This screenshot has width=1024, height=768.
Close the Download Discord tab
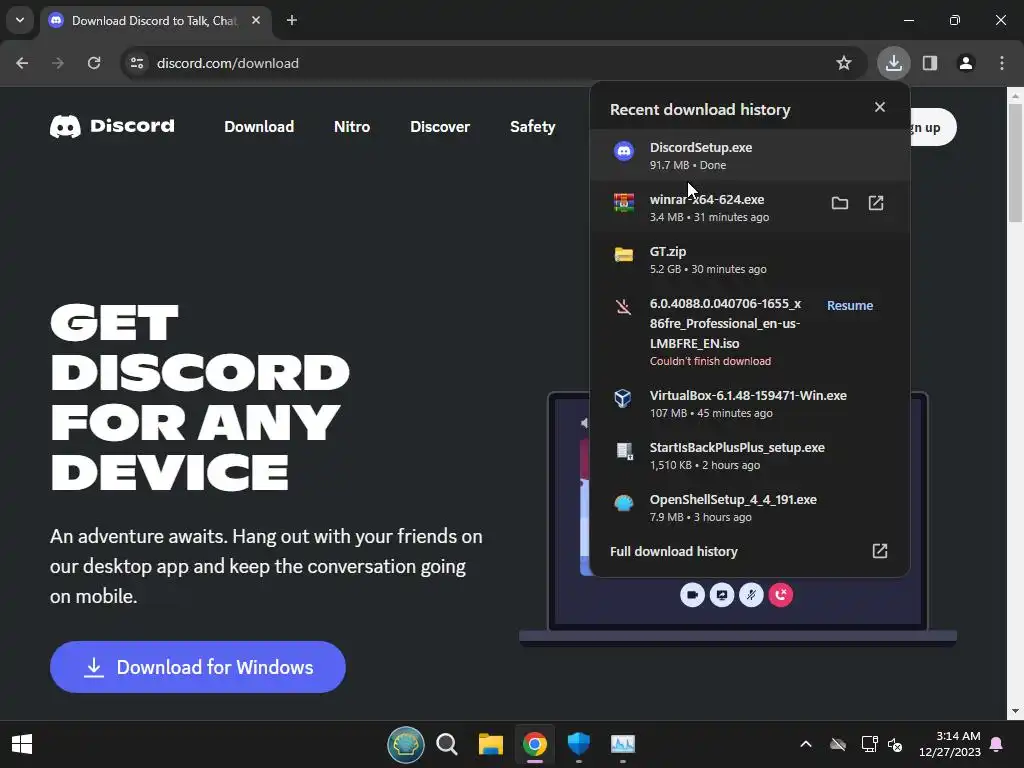pyautogui.click(x=256, y=20)
